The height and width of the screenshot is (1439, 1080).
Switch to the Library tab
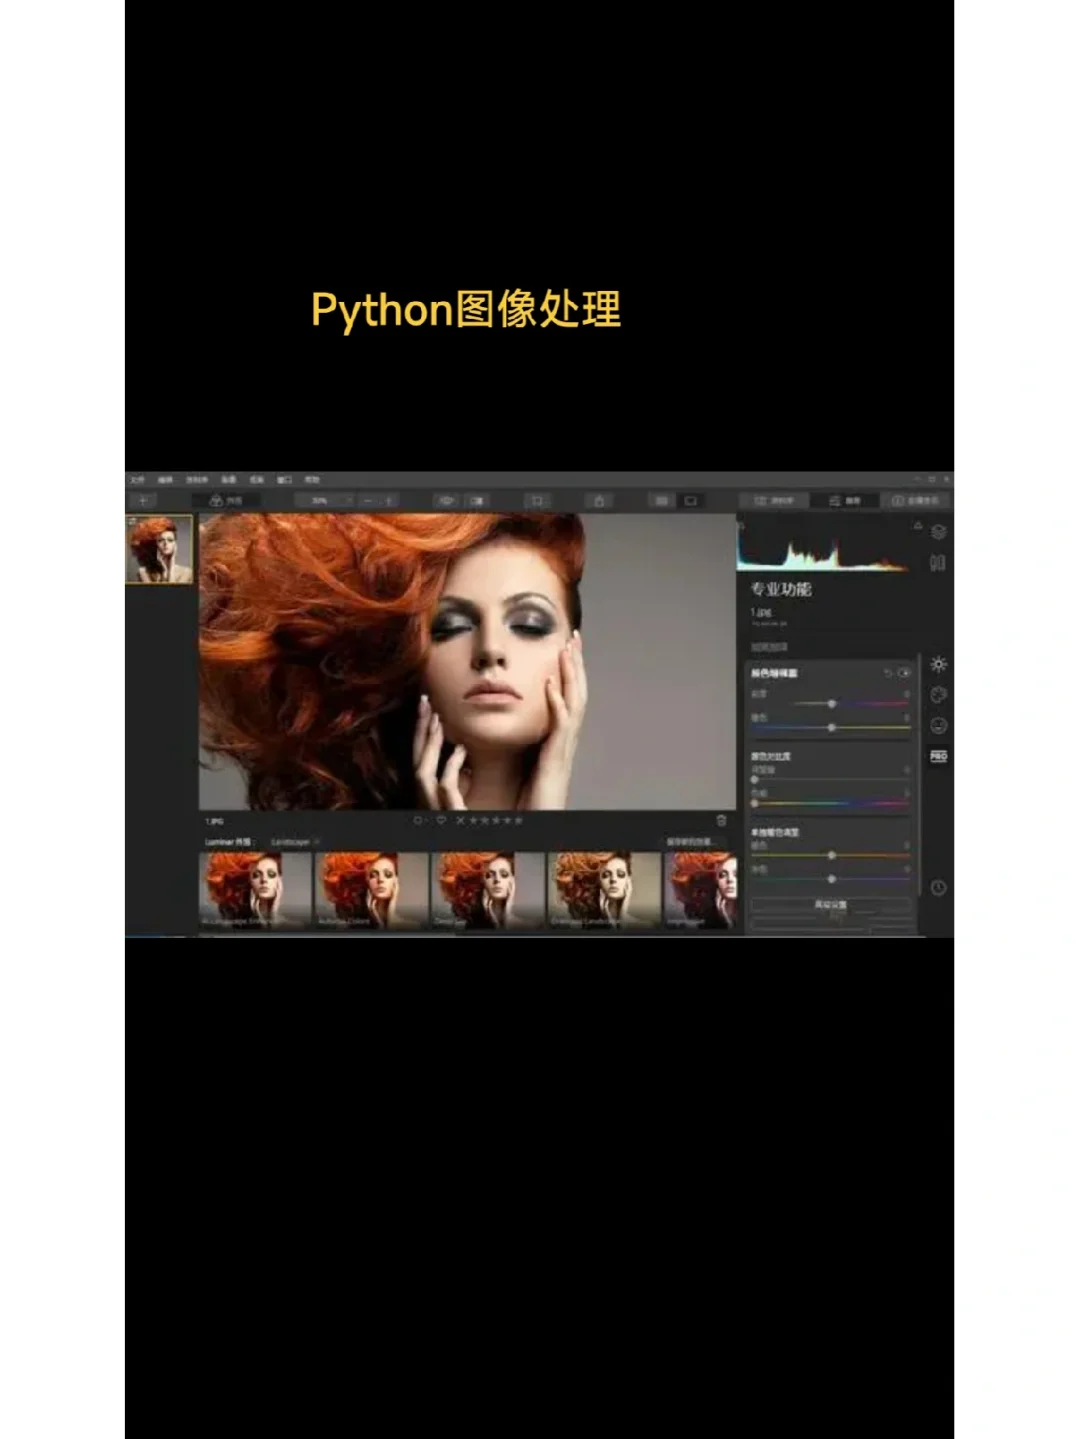coord(774,500)
